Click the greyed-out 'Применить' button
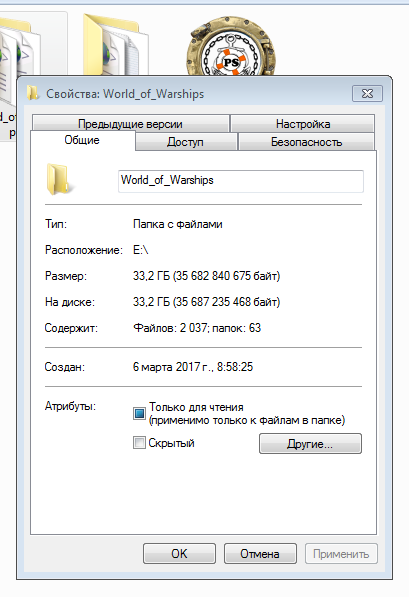Image resolution: width=409 pixels, height=597 pixels. point(341,554)
